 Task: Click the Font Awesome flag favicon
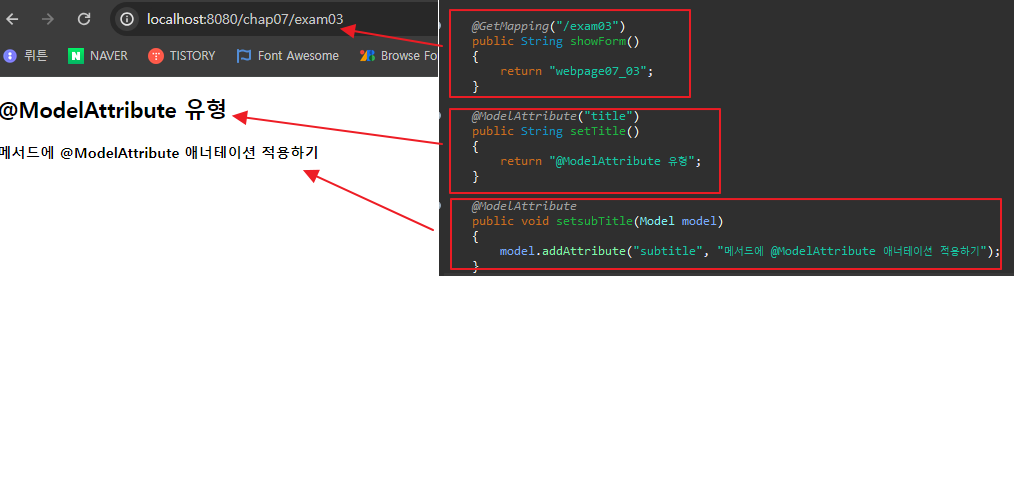point(244,56)
